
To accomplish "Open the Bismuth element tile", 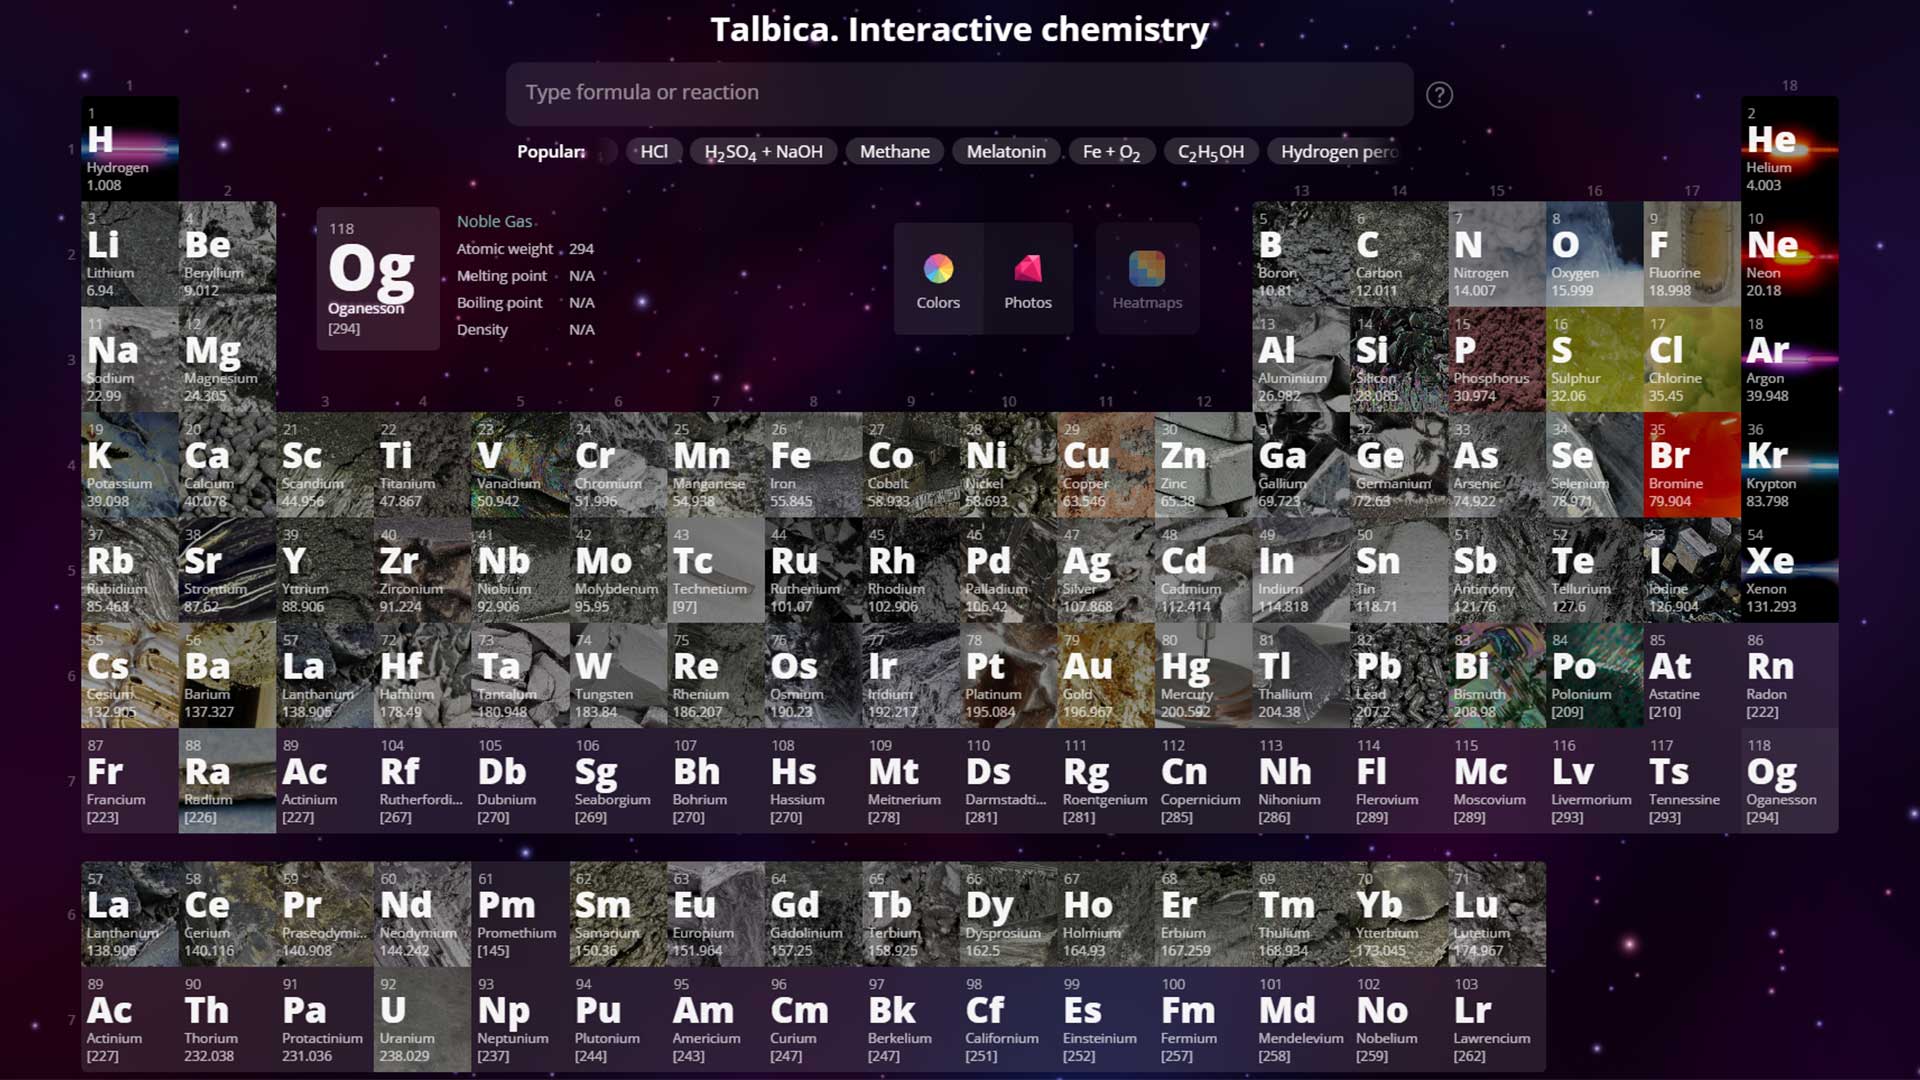I will [x=1497, y=676].
